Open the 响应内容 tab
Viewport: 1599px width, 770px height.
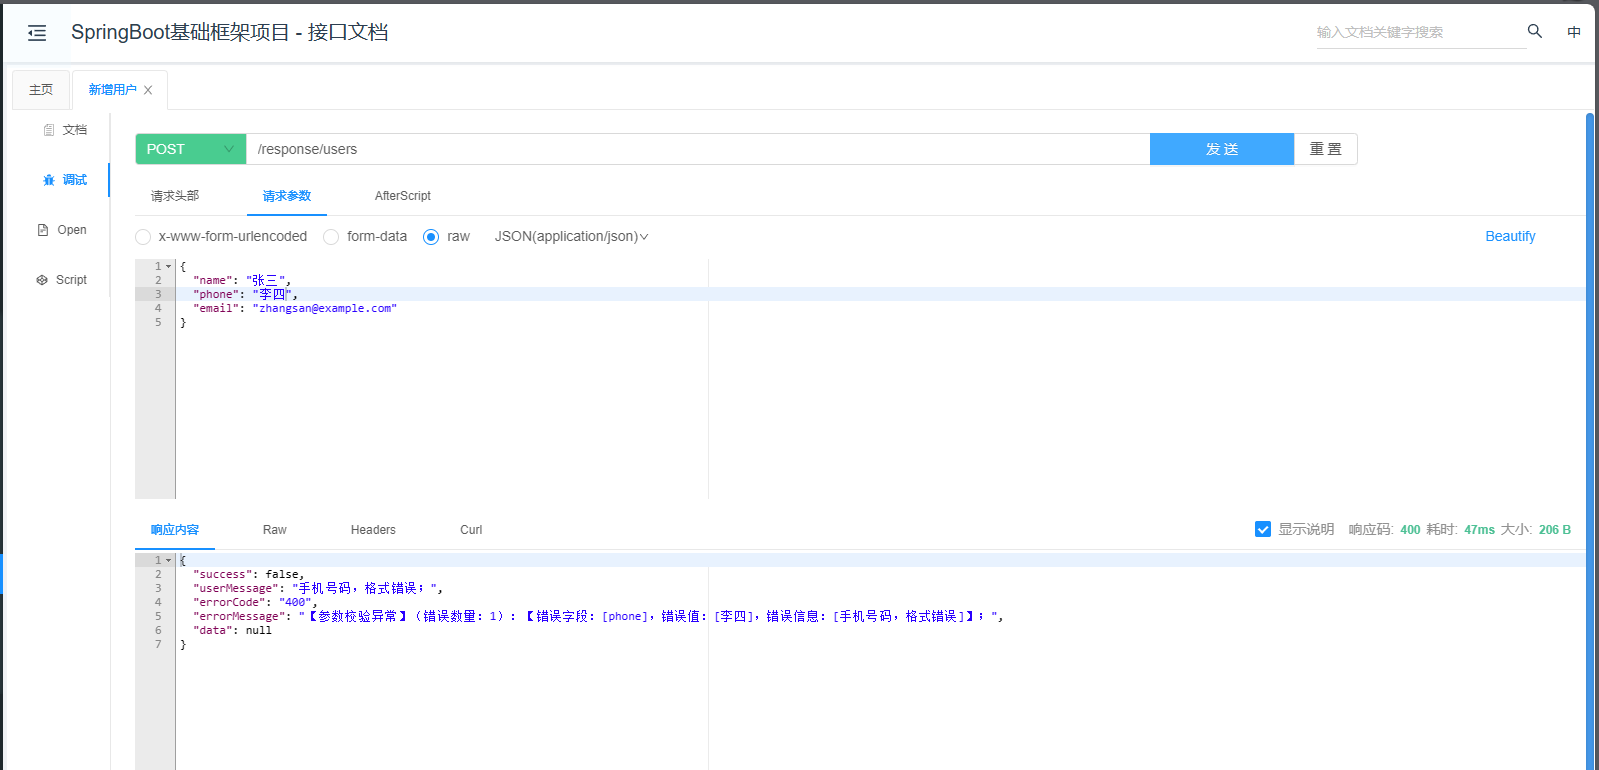[x=175, y=530]
